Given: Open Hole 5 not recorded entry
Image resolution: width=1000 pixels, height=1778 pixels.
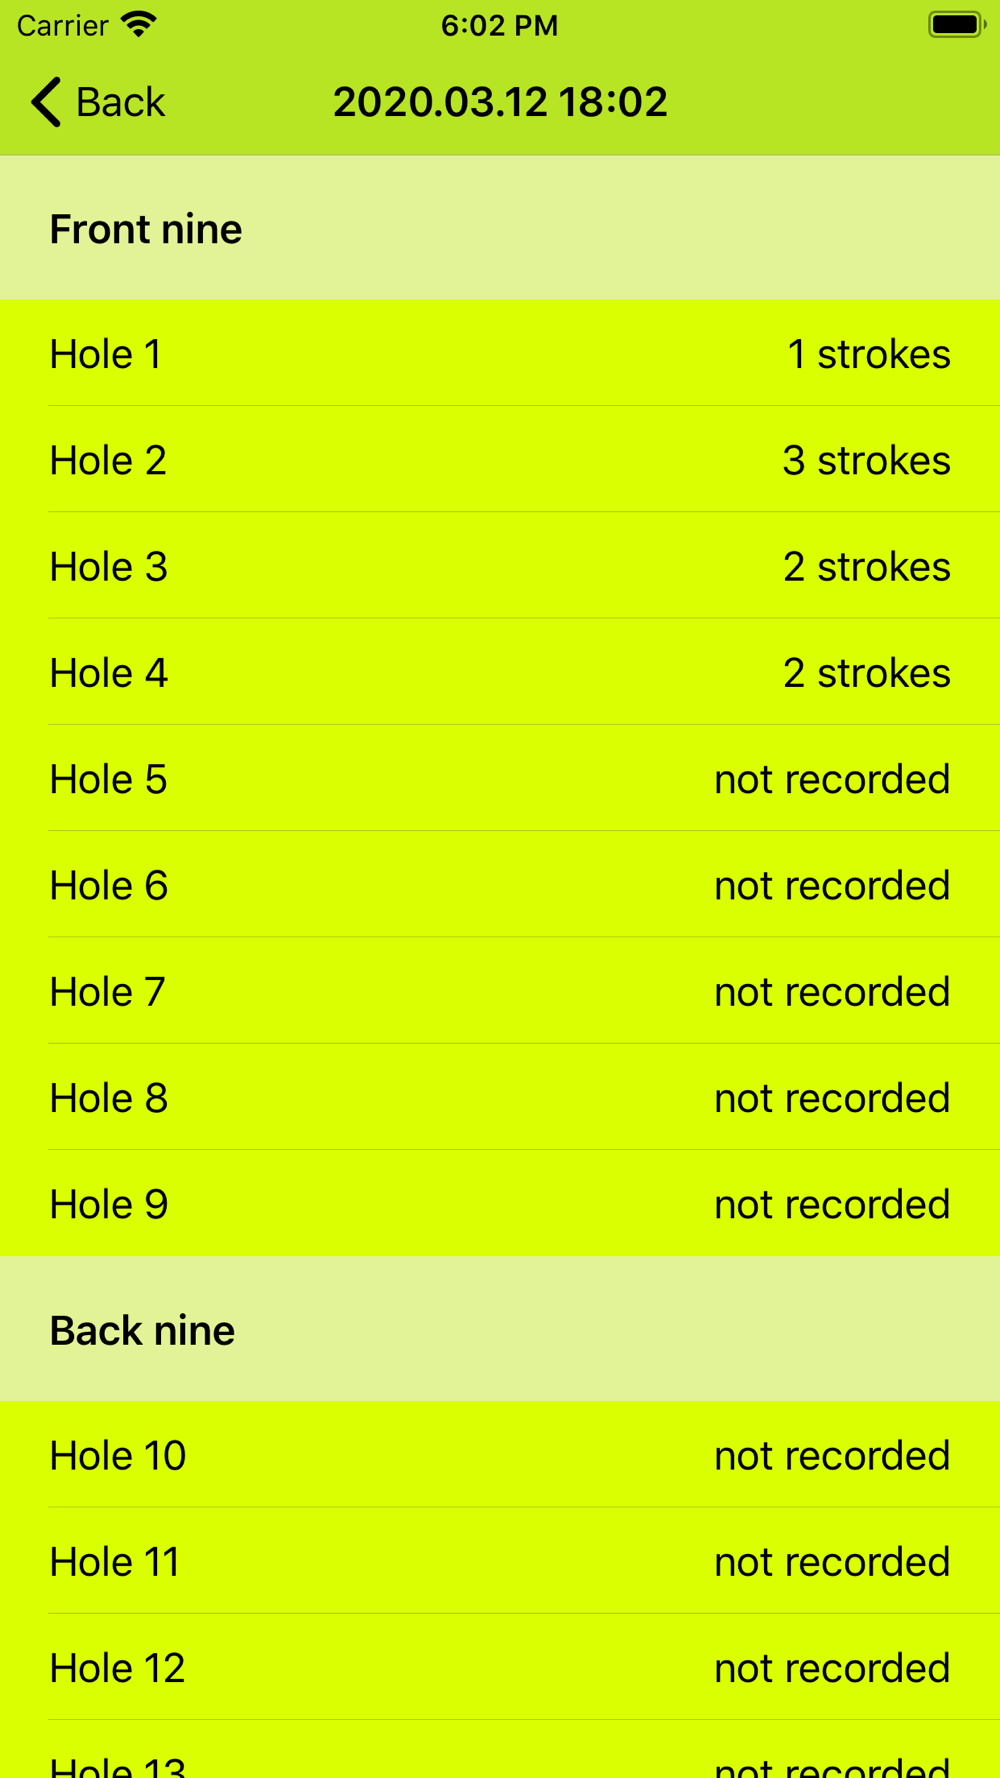Looking at the screenshot, I should [x=500, y=778].
